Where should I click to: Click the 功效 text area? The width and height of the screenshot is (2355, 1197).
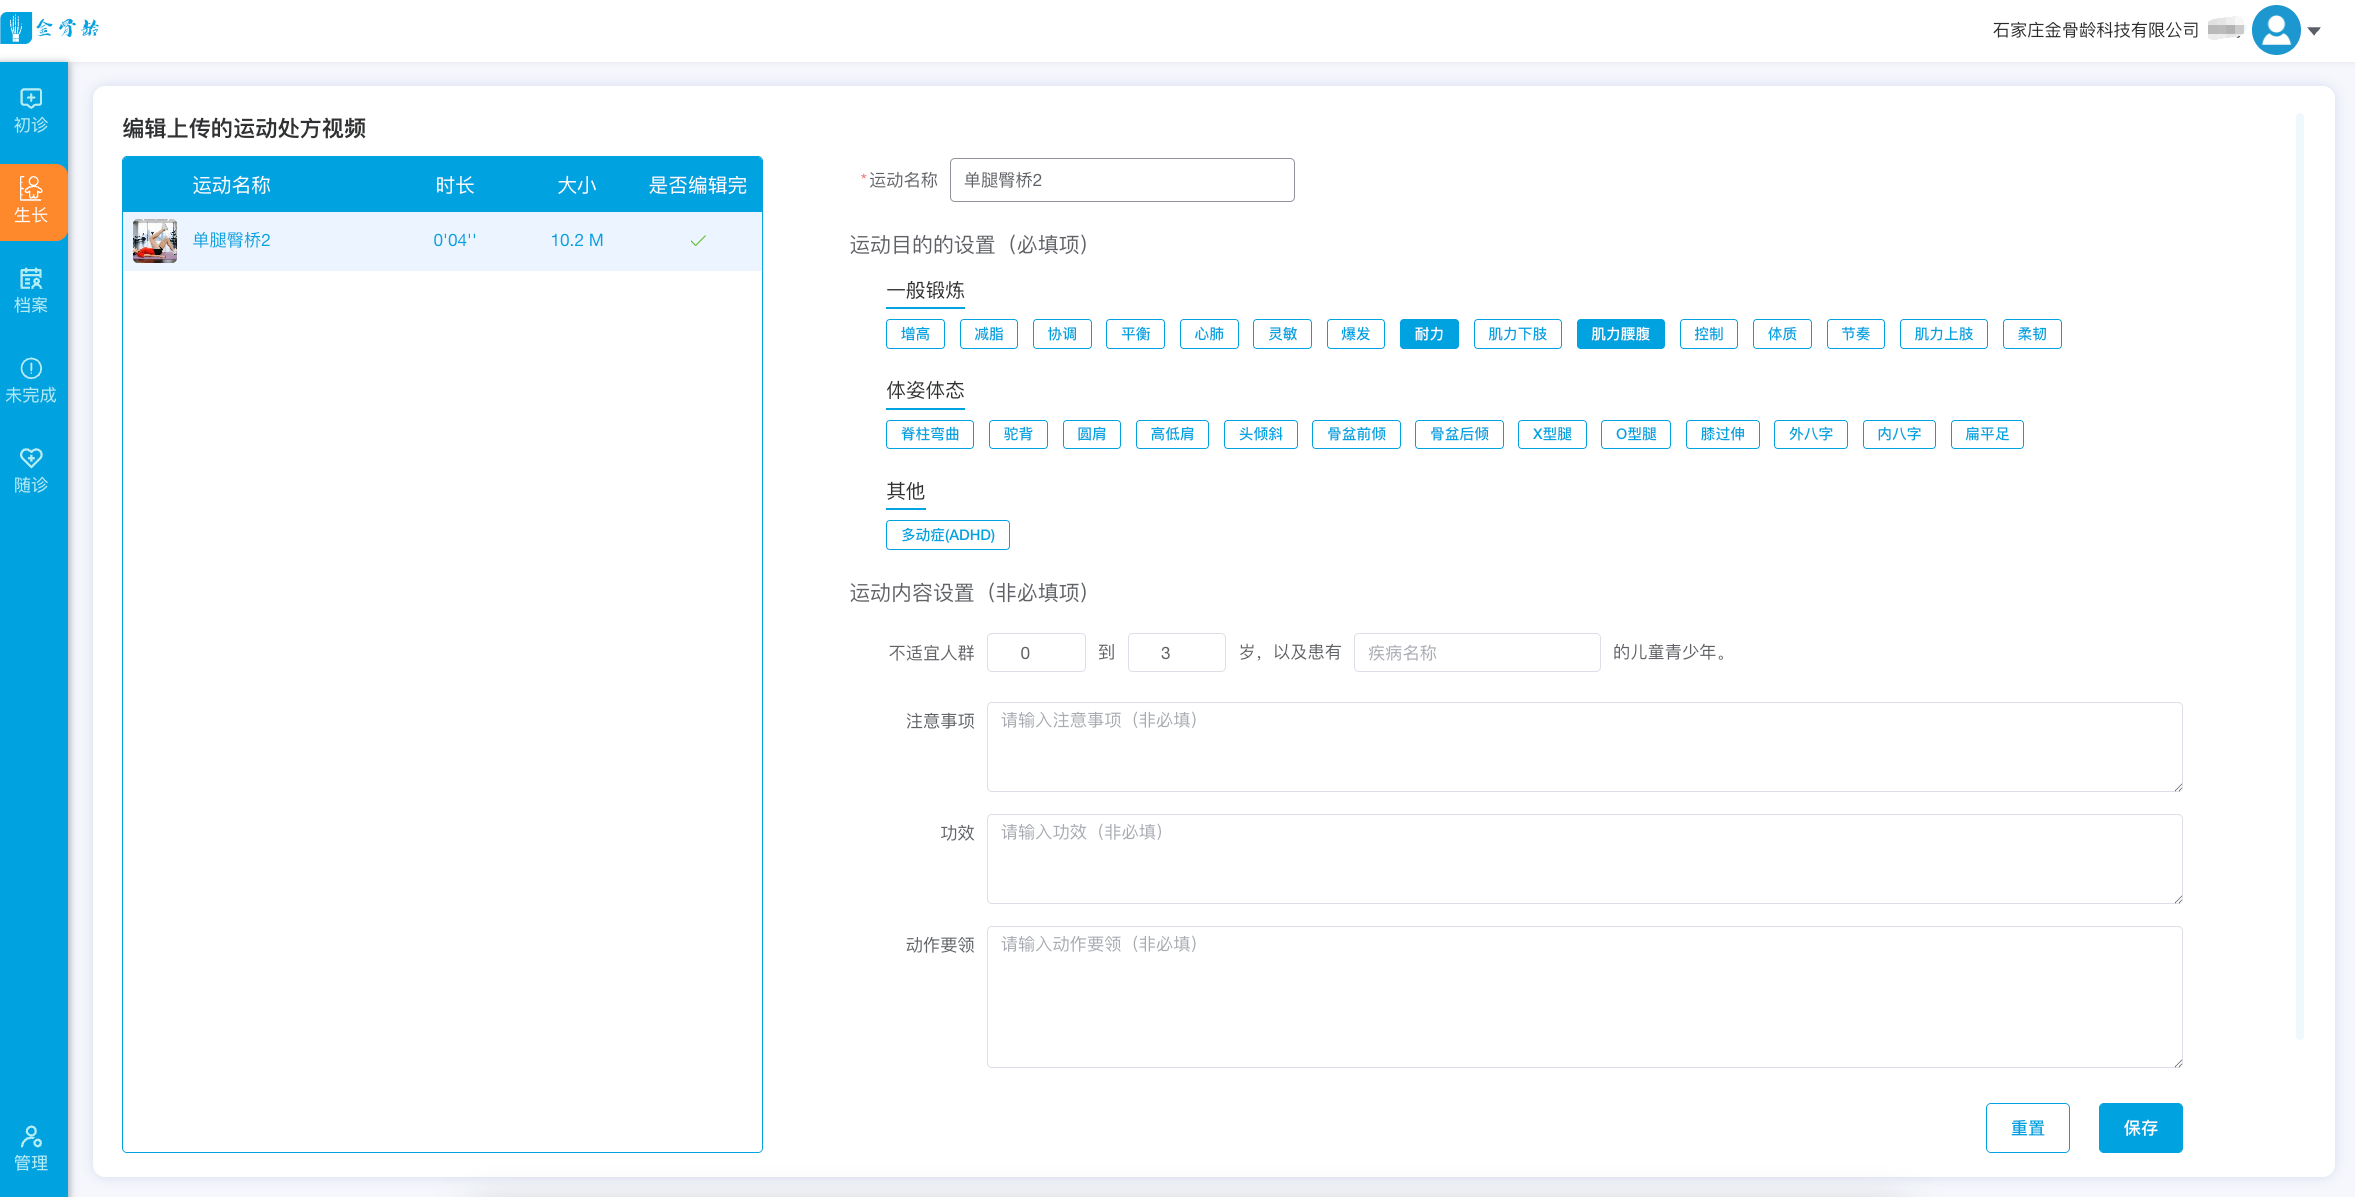tap(1585, 859)
